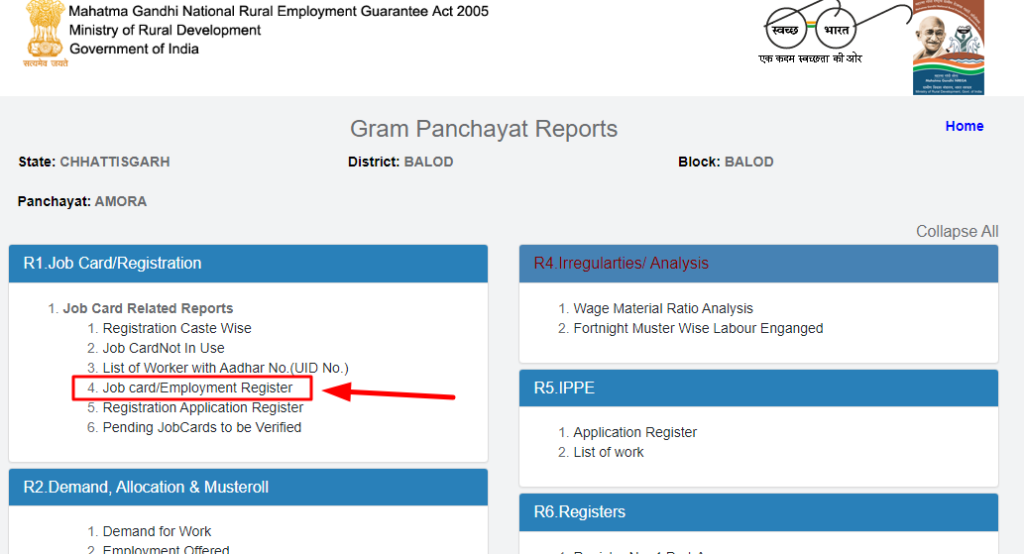Click the panchayat value AMORA
Image resolution: width=1024 pixels, height=554 pixels.
tap(121, 201)
